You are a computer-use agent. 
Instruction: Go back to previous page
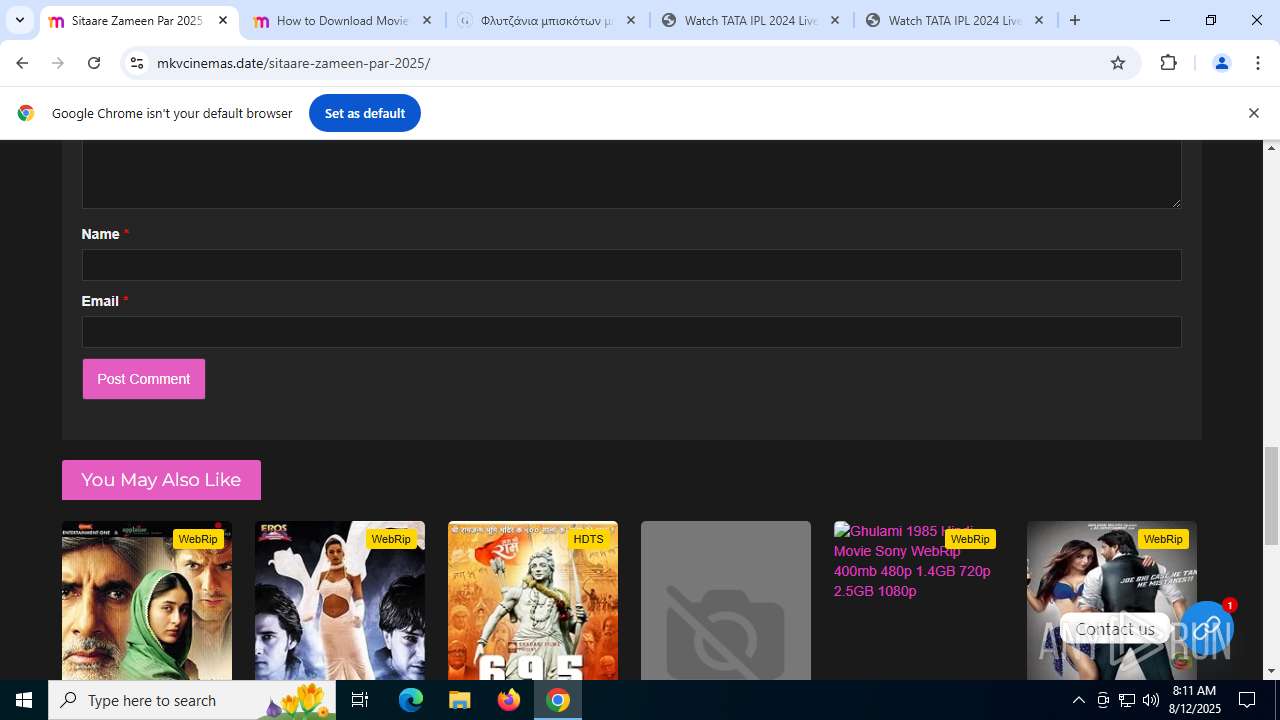coord(22,63)
